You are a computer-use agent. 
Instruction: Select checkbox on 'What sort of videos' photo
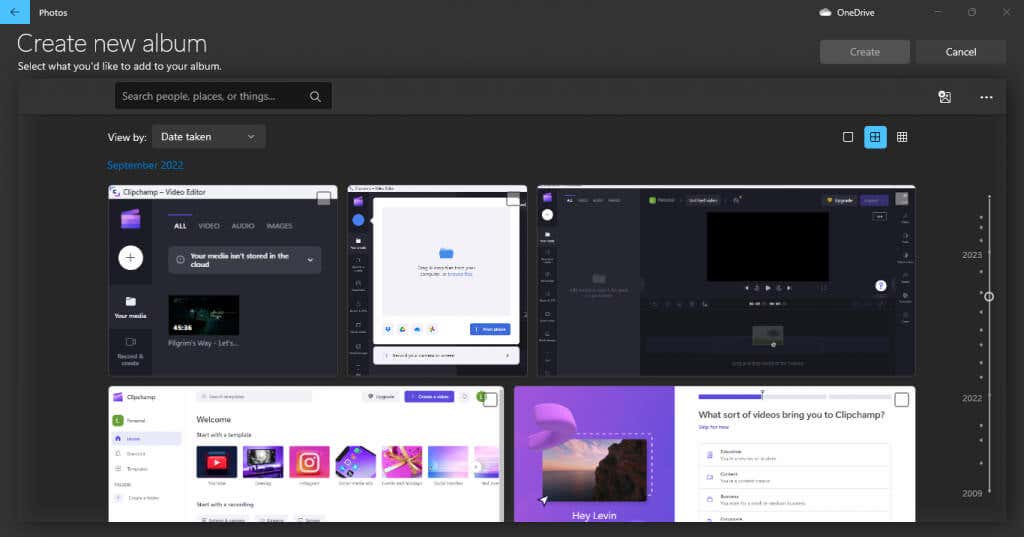(x=901, y=400)
